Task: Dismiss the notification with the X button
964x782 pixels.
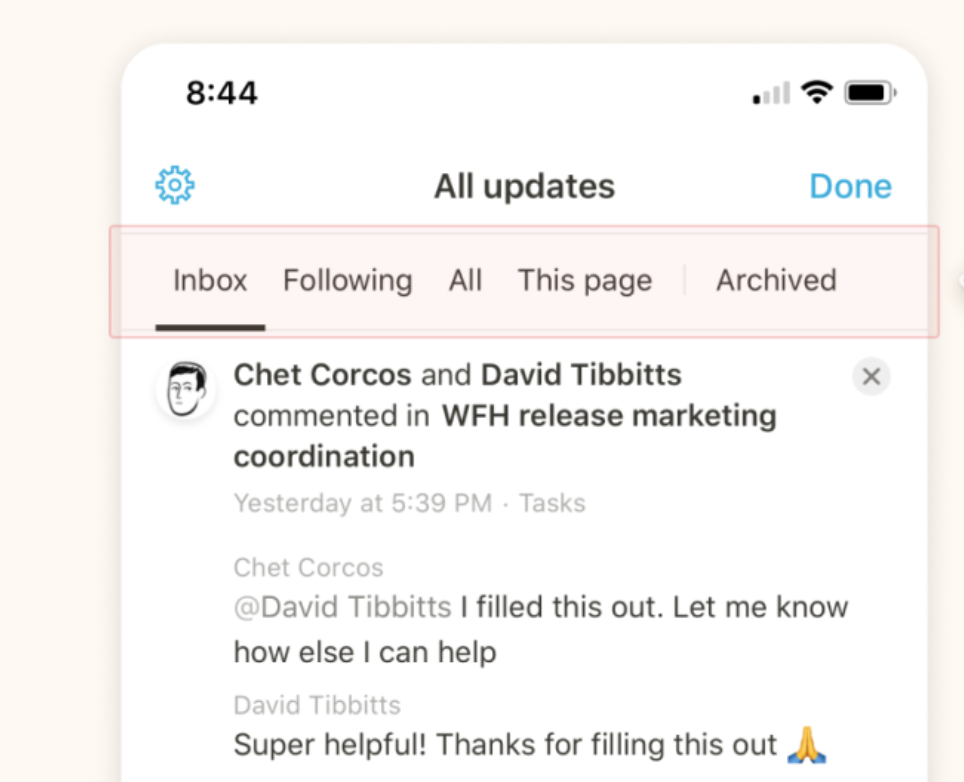Action: 871,377
